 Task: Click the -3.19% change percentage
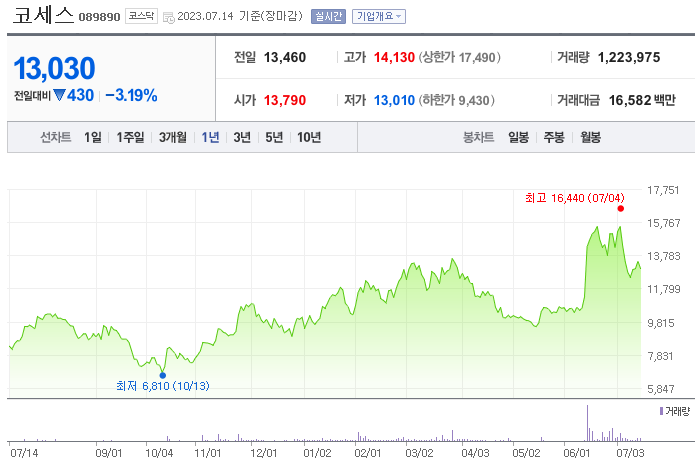pyautogui.click(x=131, y=95)
